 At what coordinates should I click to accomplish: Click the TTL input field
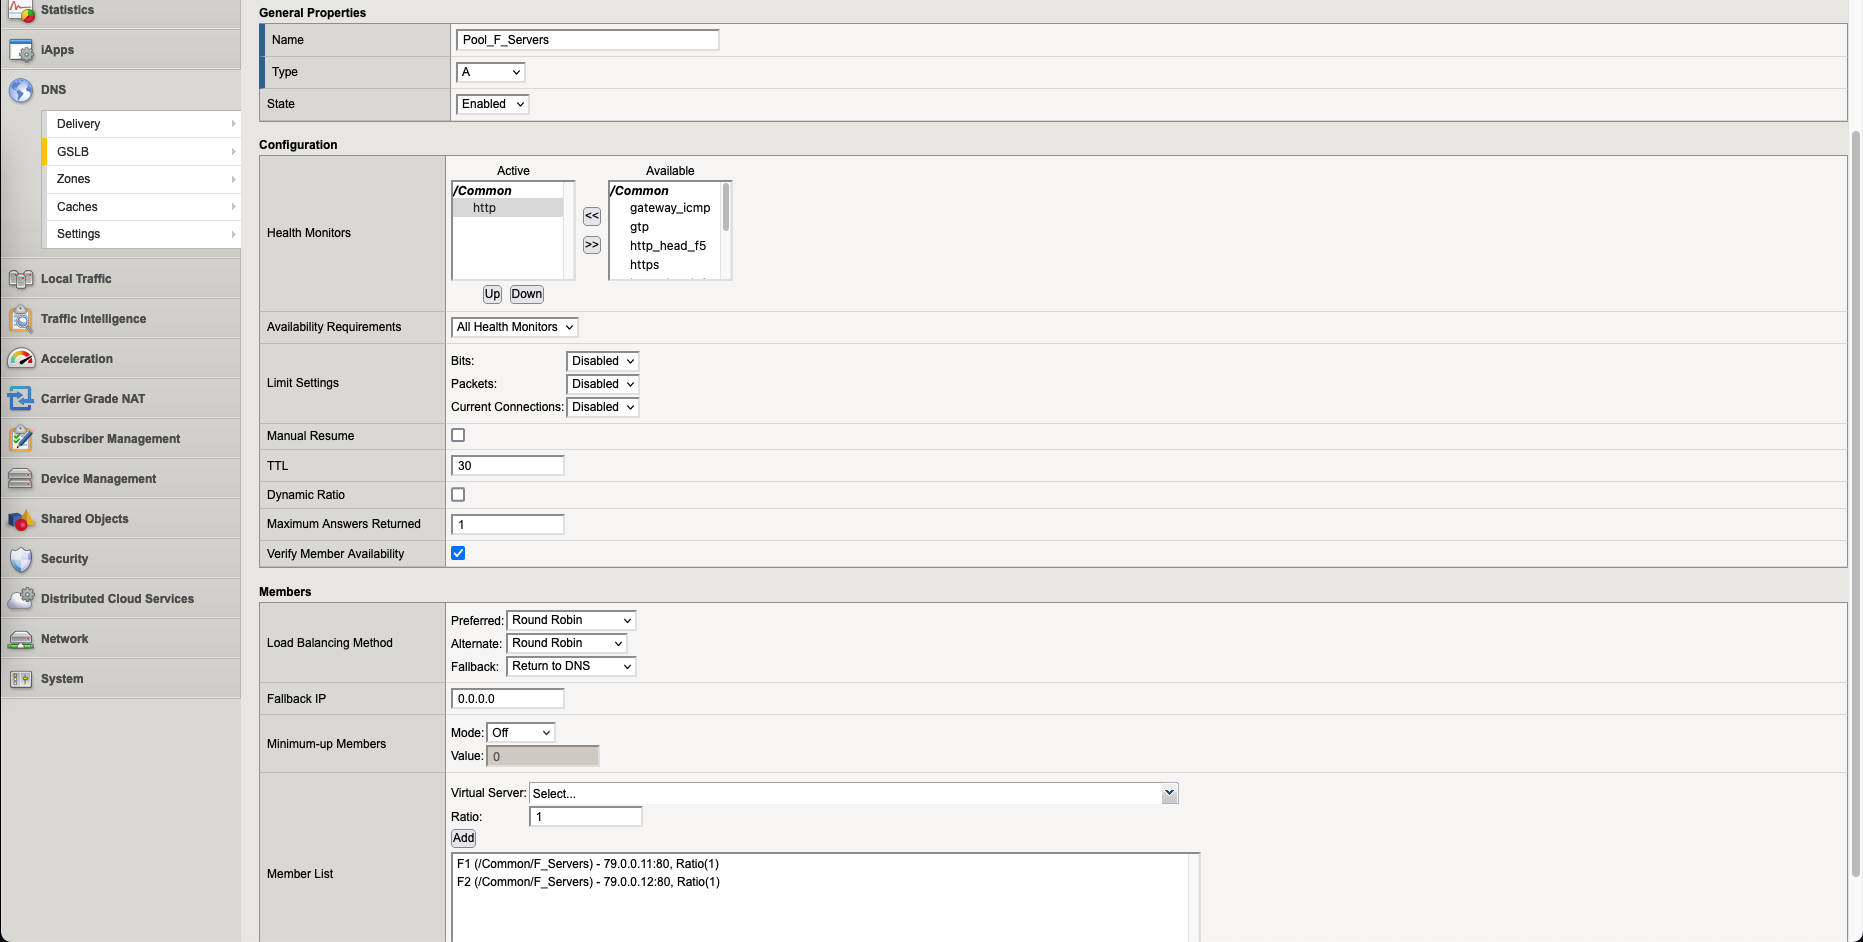[x=508, y=466]
